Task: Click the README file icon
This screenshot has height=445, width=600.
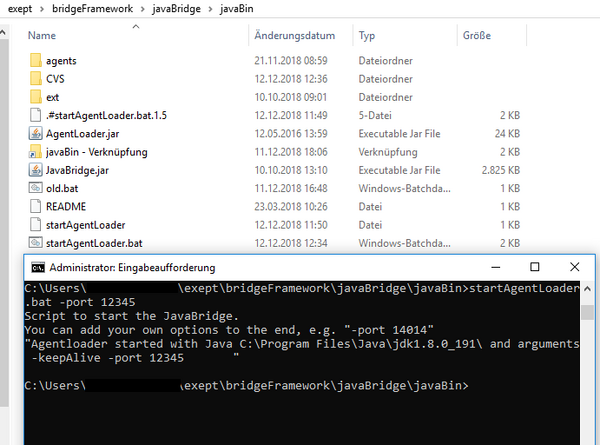Action: tap(36, 206)
